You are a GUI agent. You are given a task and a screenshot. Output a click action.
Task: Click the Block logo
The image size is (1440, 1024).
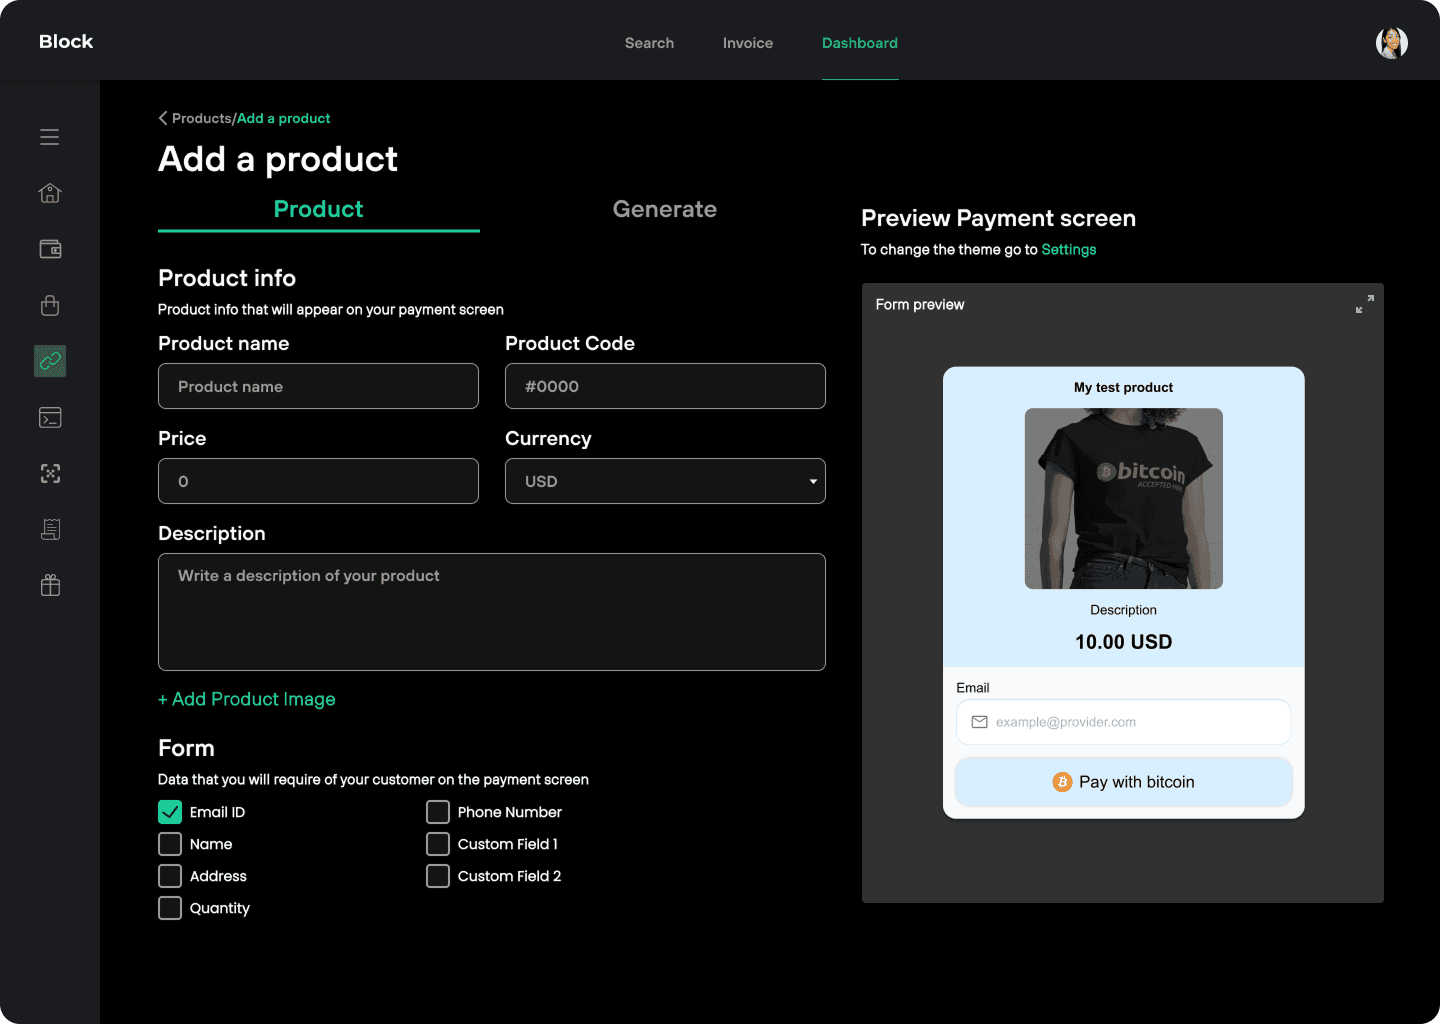point(66,41)
